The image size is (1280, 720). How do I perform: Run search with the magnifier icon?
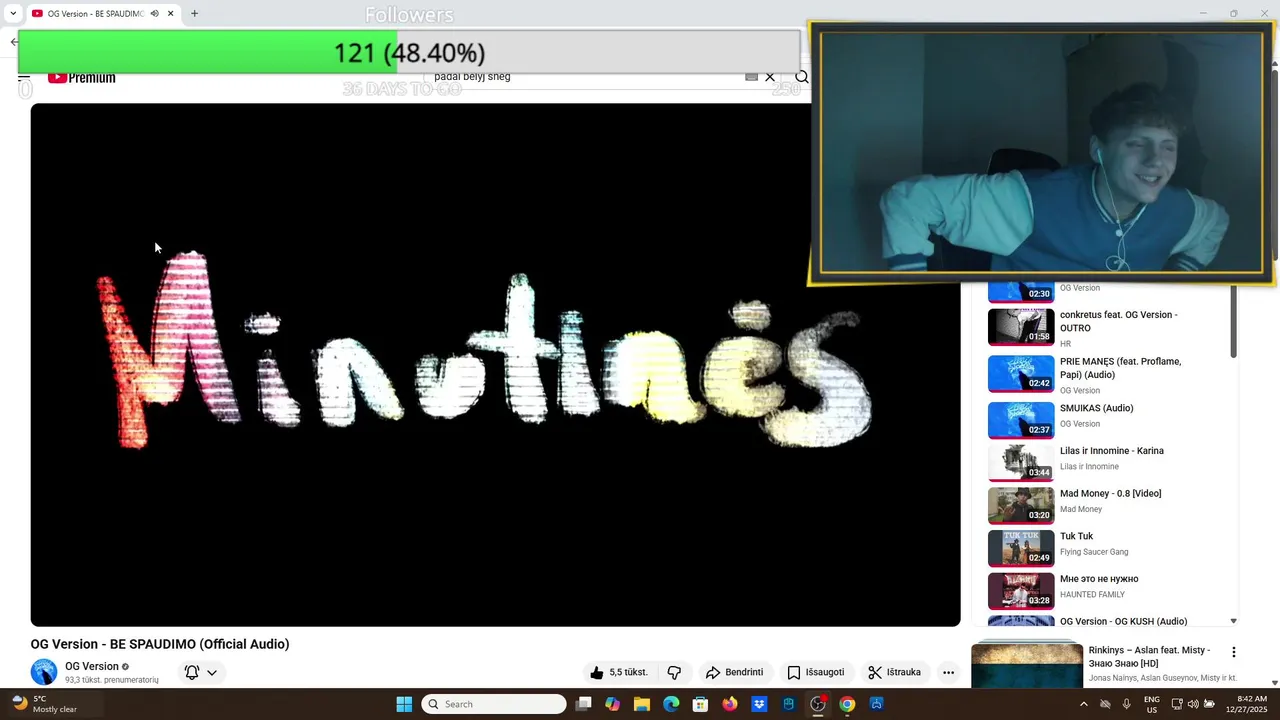[x=801, y=77]
